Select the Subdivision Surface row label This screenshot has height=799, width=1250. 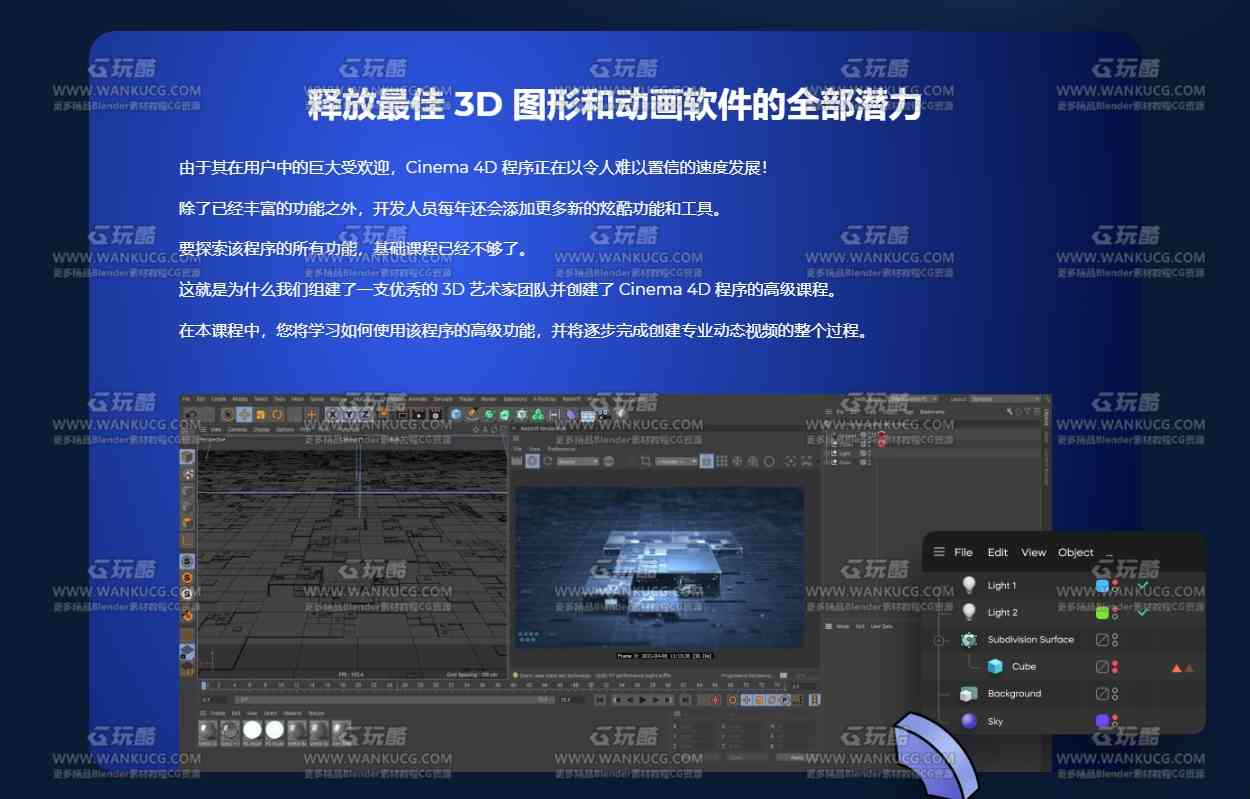coord(1031,640)
